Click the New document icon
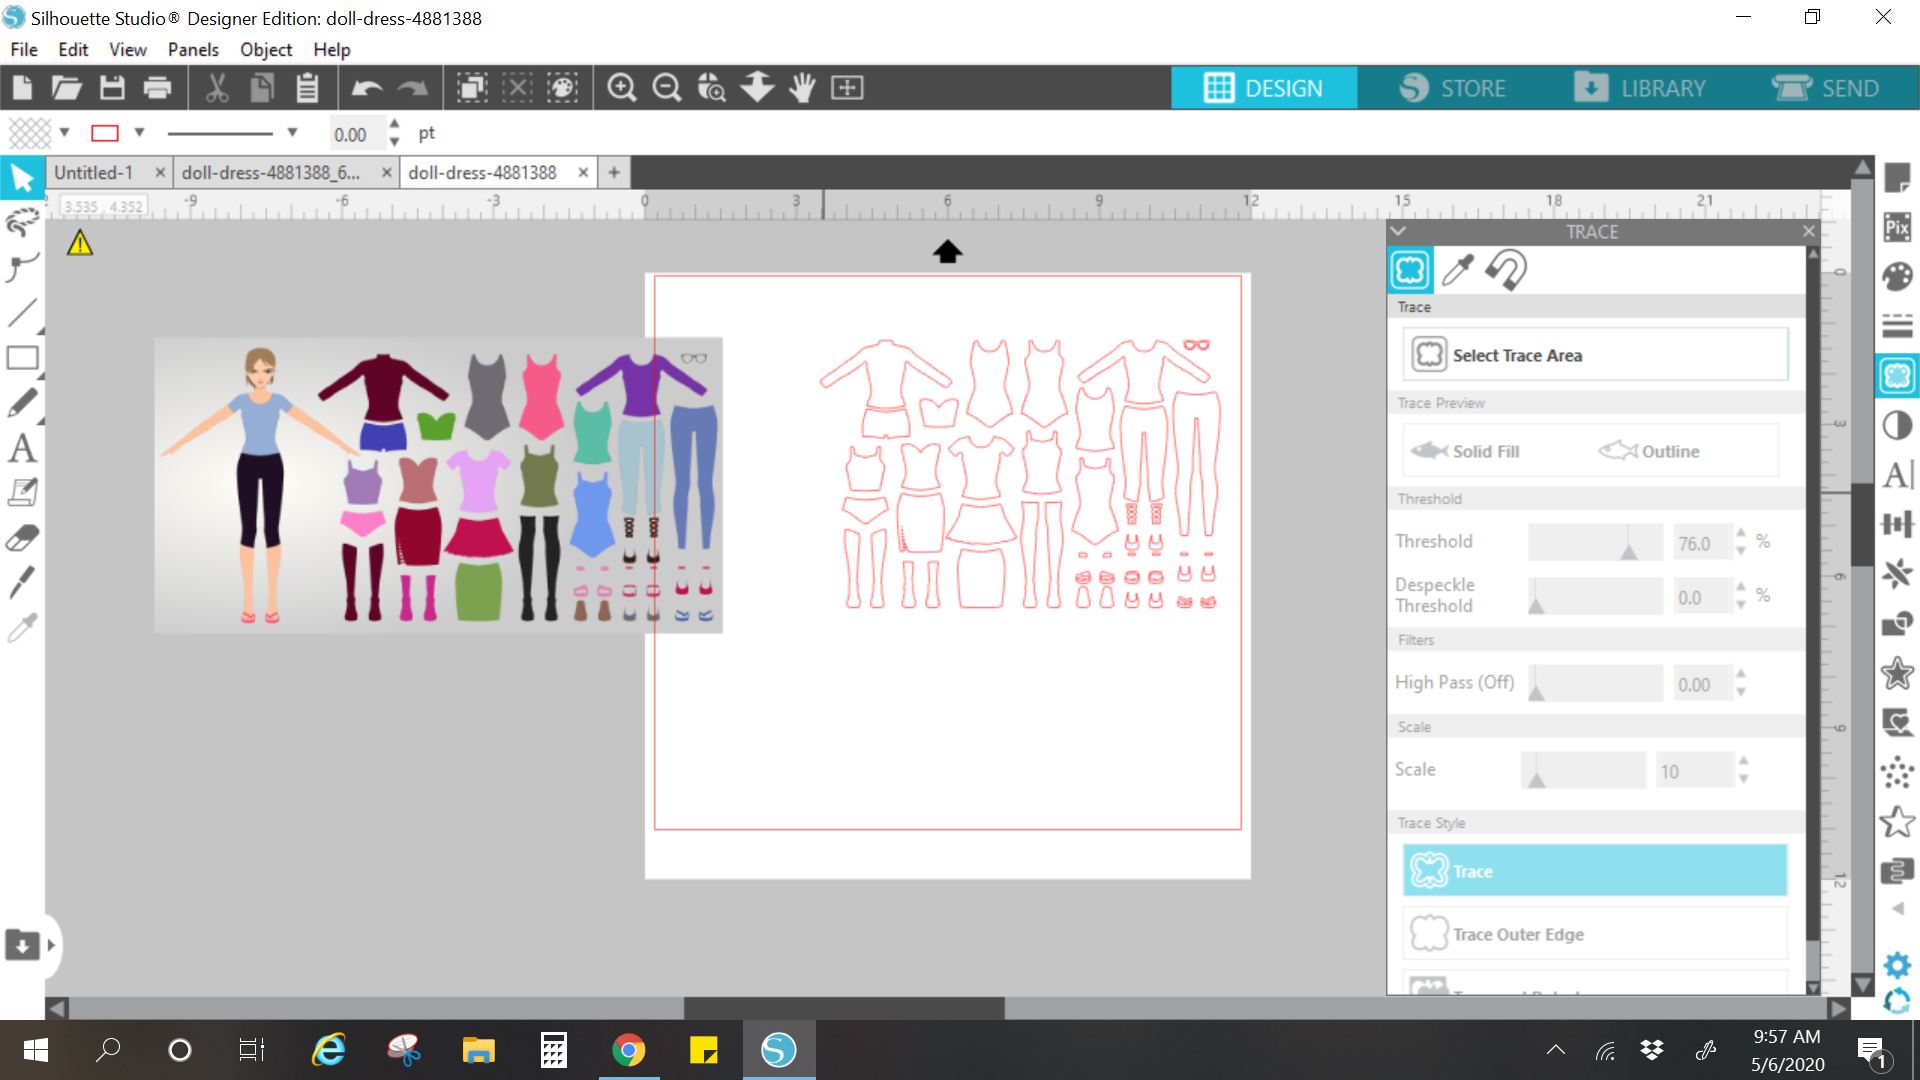The width and height of the screenshot is (1920, 1080). 22,88
